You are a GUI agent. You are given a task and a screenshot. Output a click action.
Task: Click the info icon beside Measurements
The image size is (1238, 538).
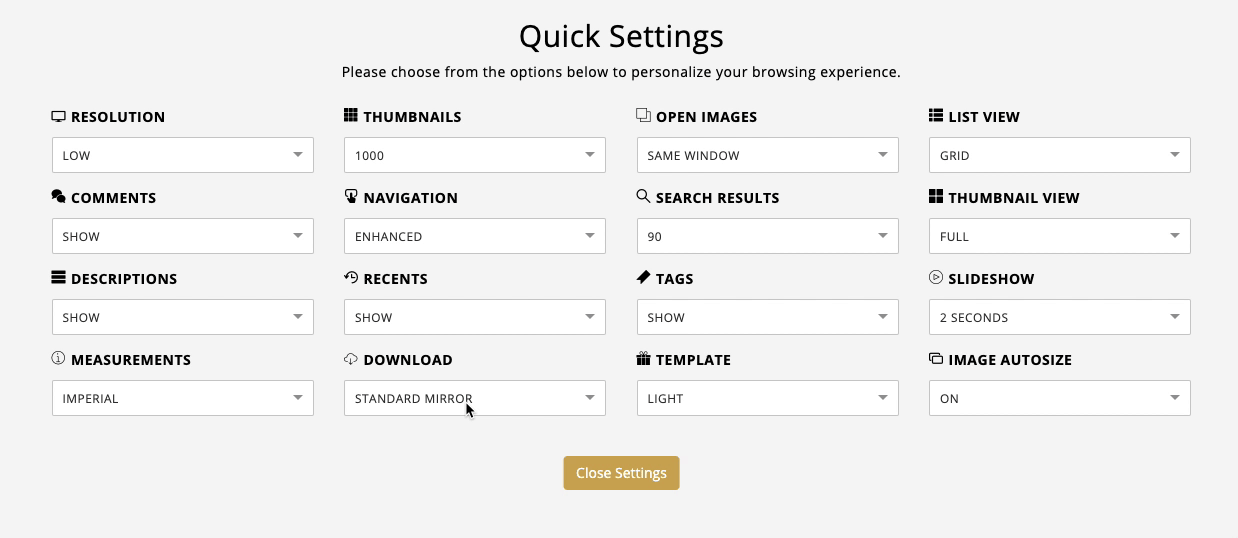point(58,359)
